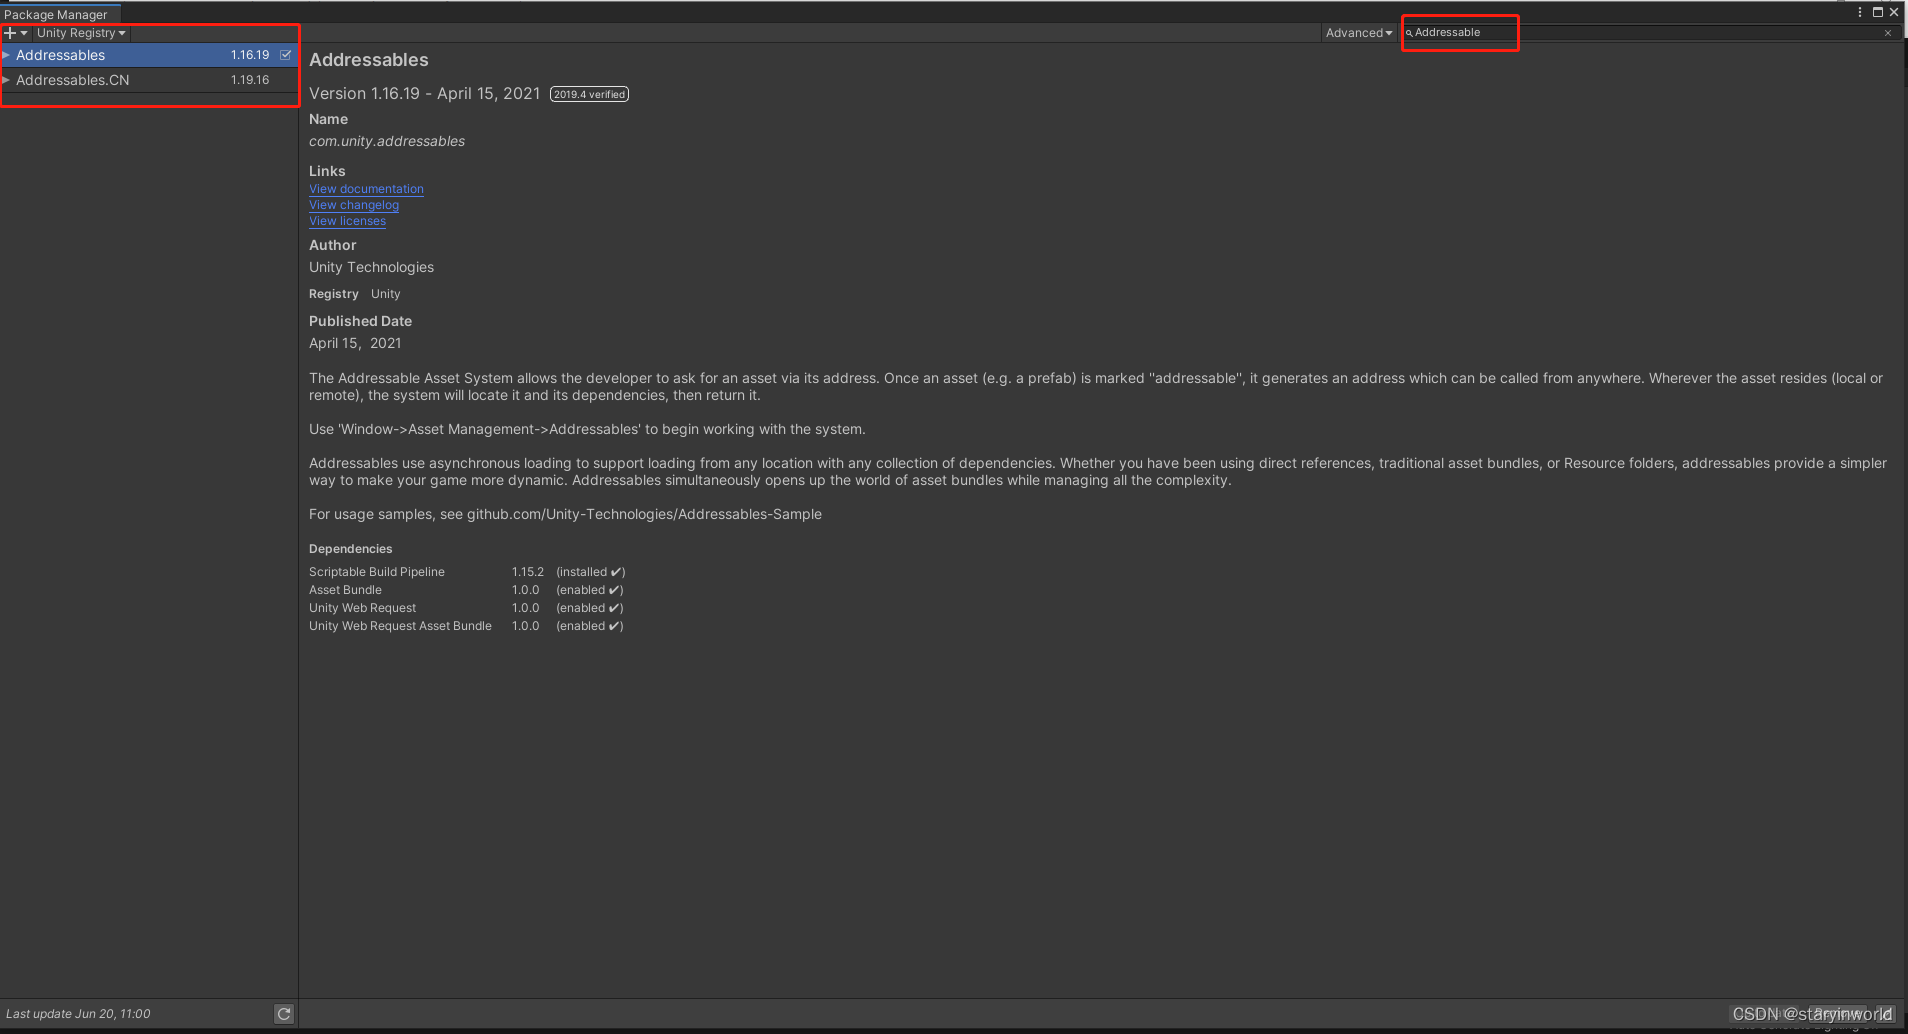The image size is (1908, 1034).
Task: Click the GitHub Addressables-Sample usage text
Action: click(x=565, y=514)
